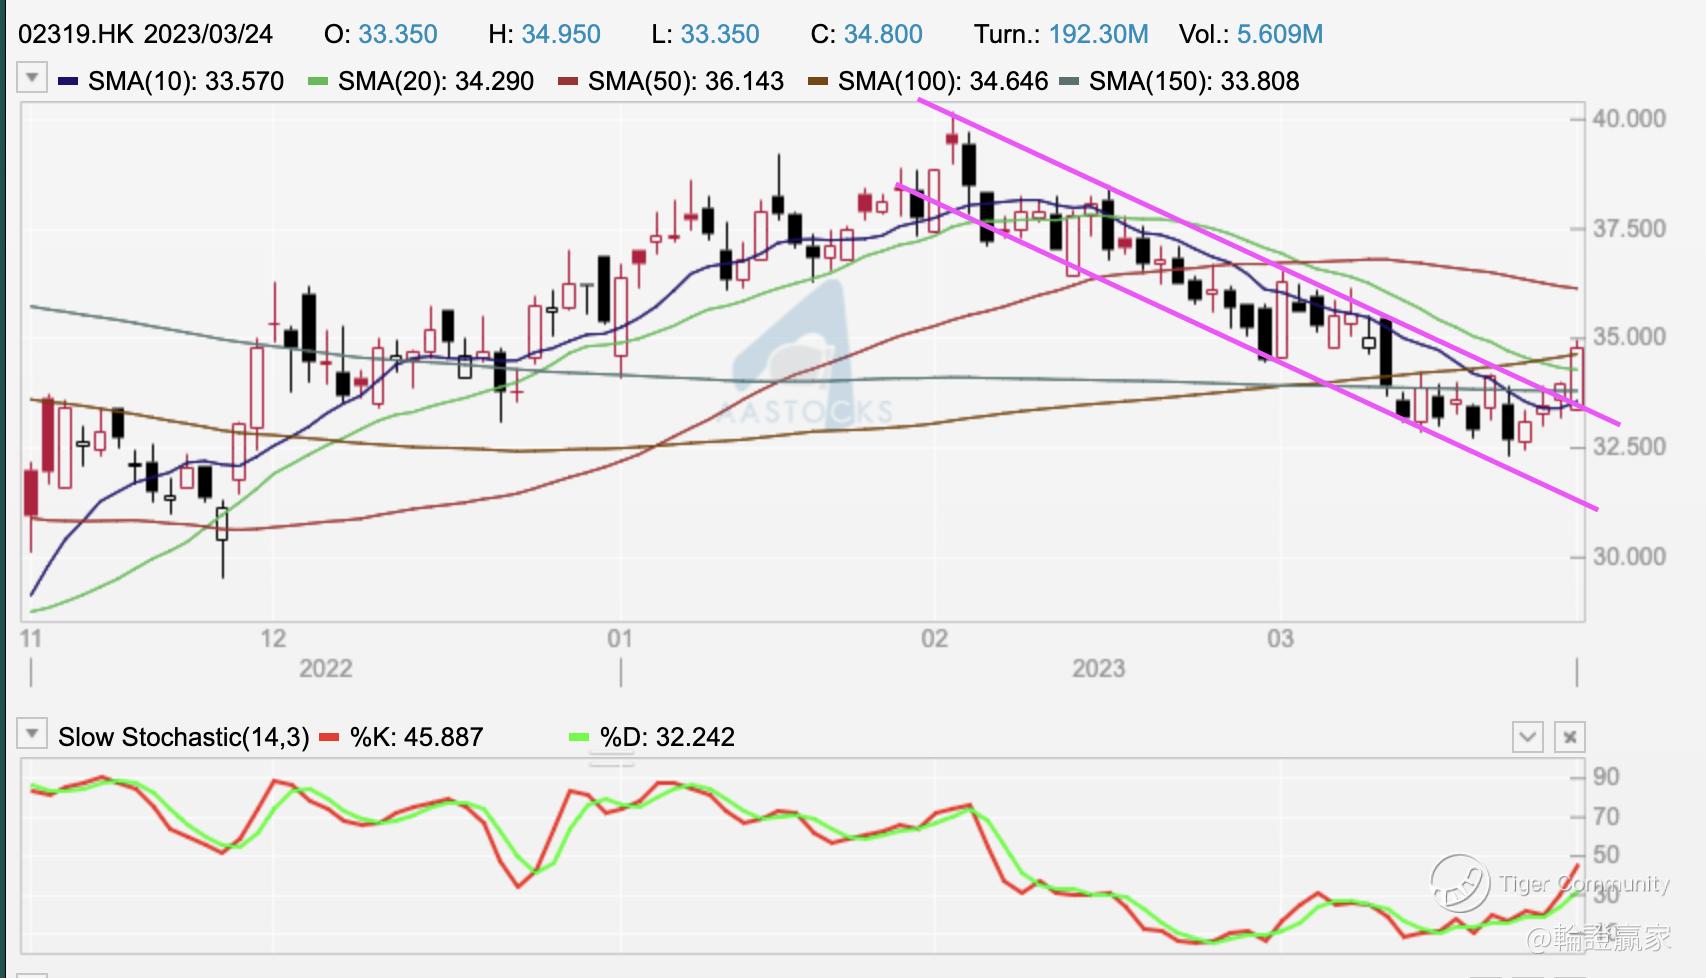Click the SMA(100): 34.646 label
Screen dimensions: 1706x978
click(943, 81)
